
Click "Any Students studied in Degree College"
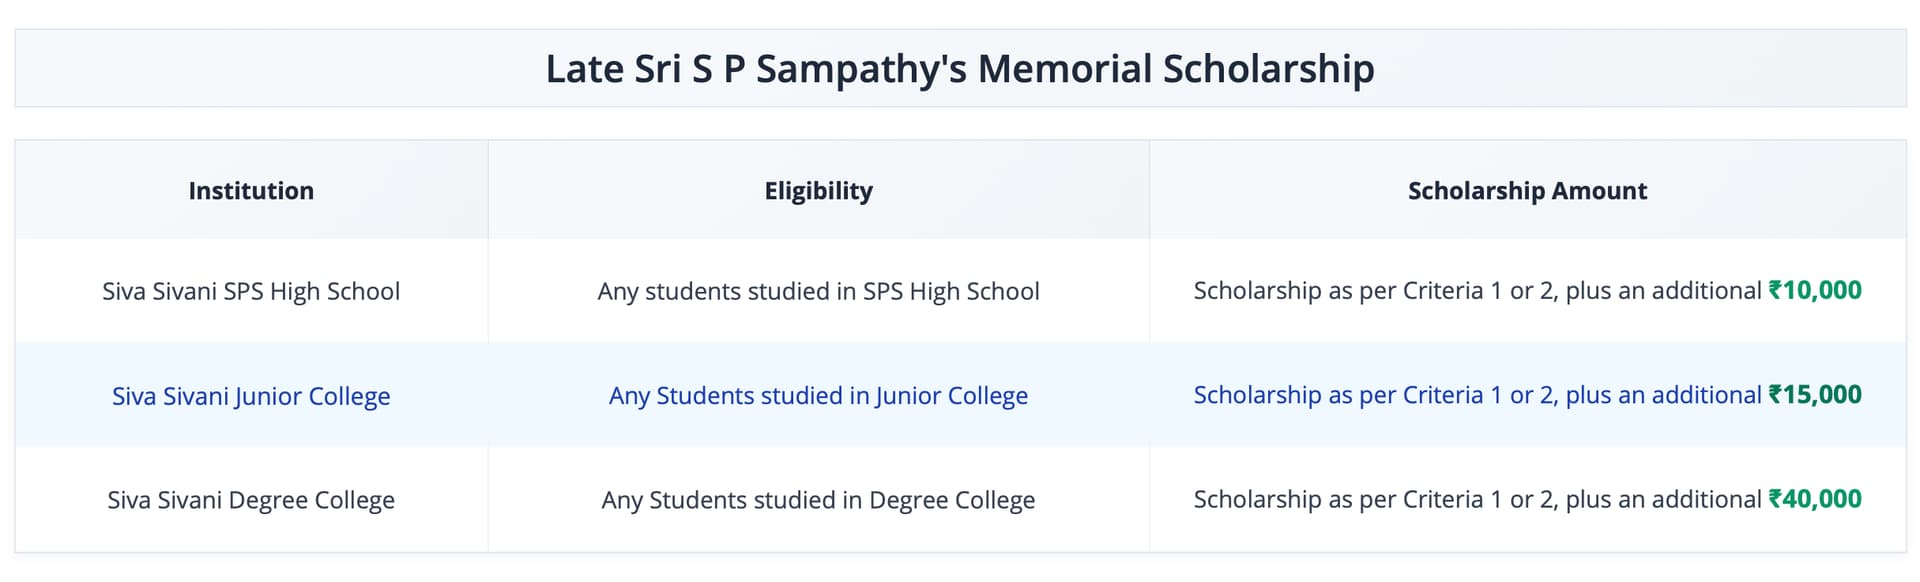point(818,500)
